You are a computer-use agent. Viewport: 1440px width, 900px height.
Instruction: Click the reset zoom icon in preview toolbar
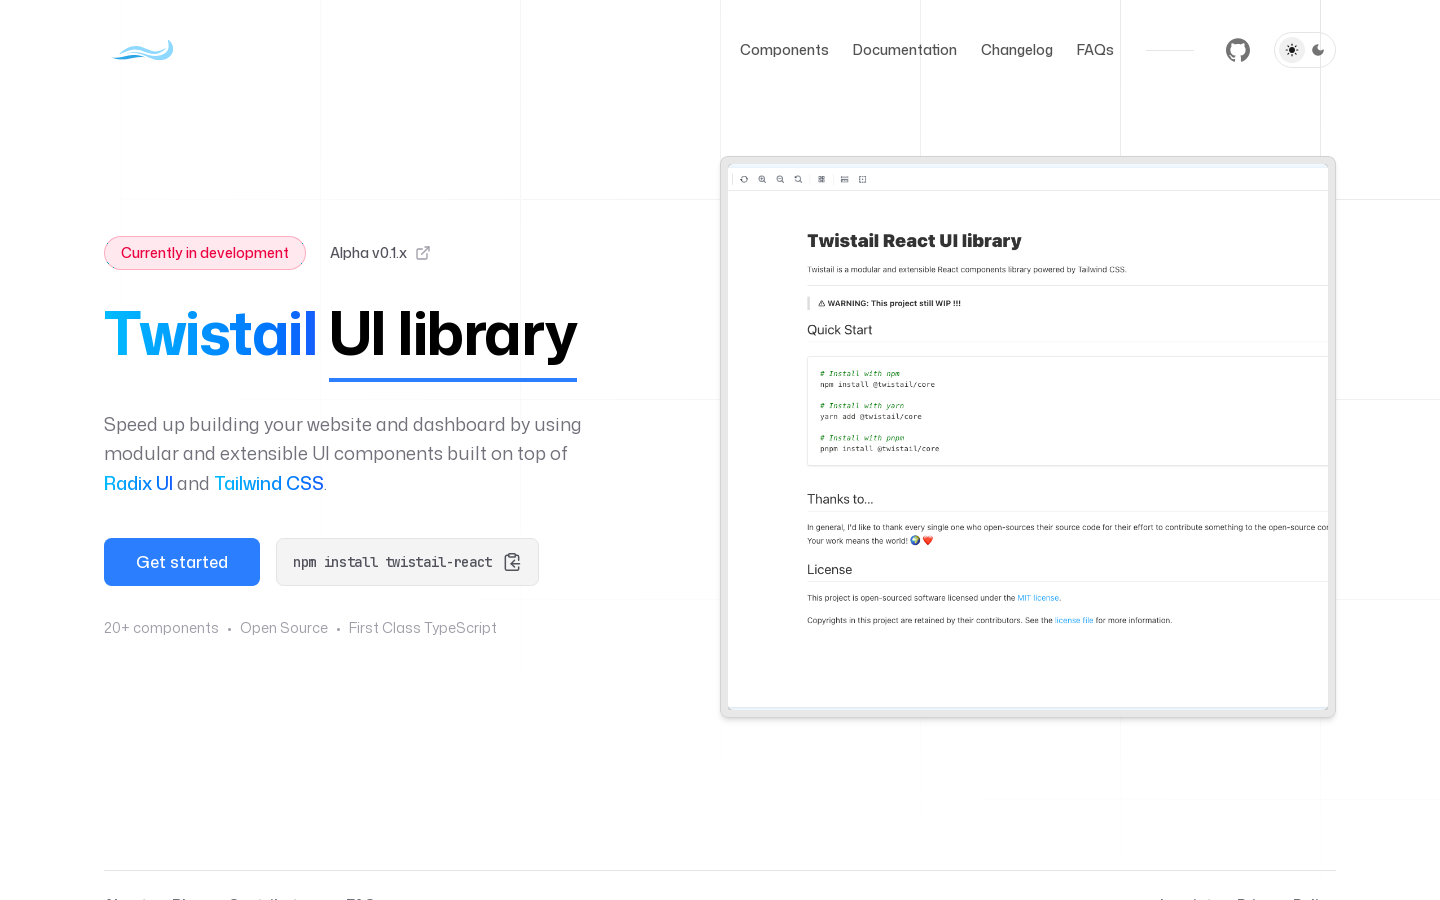coord(798,180)
